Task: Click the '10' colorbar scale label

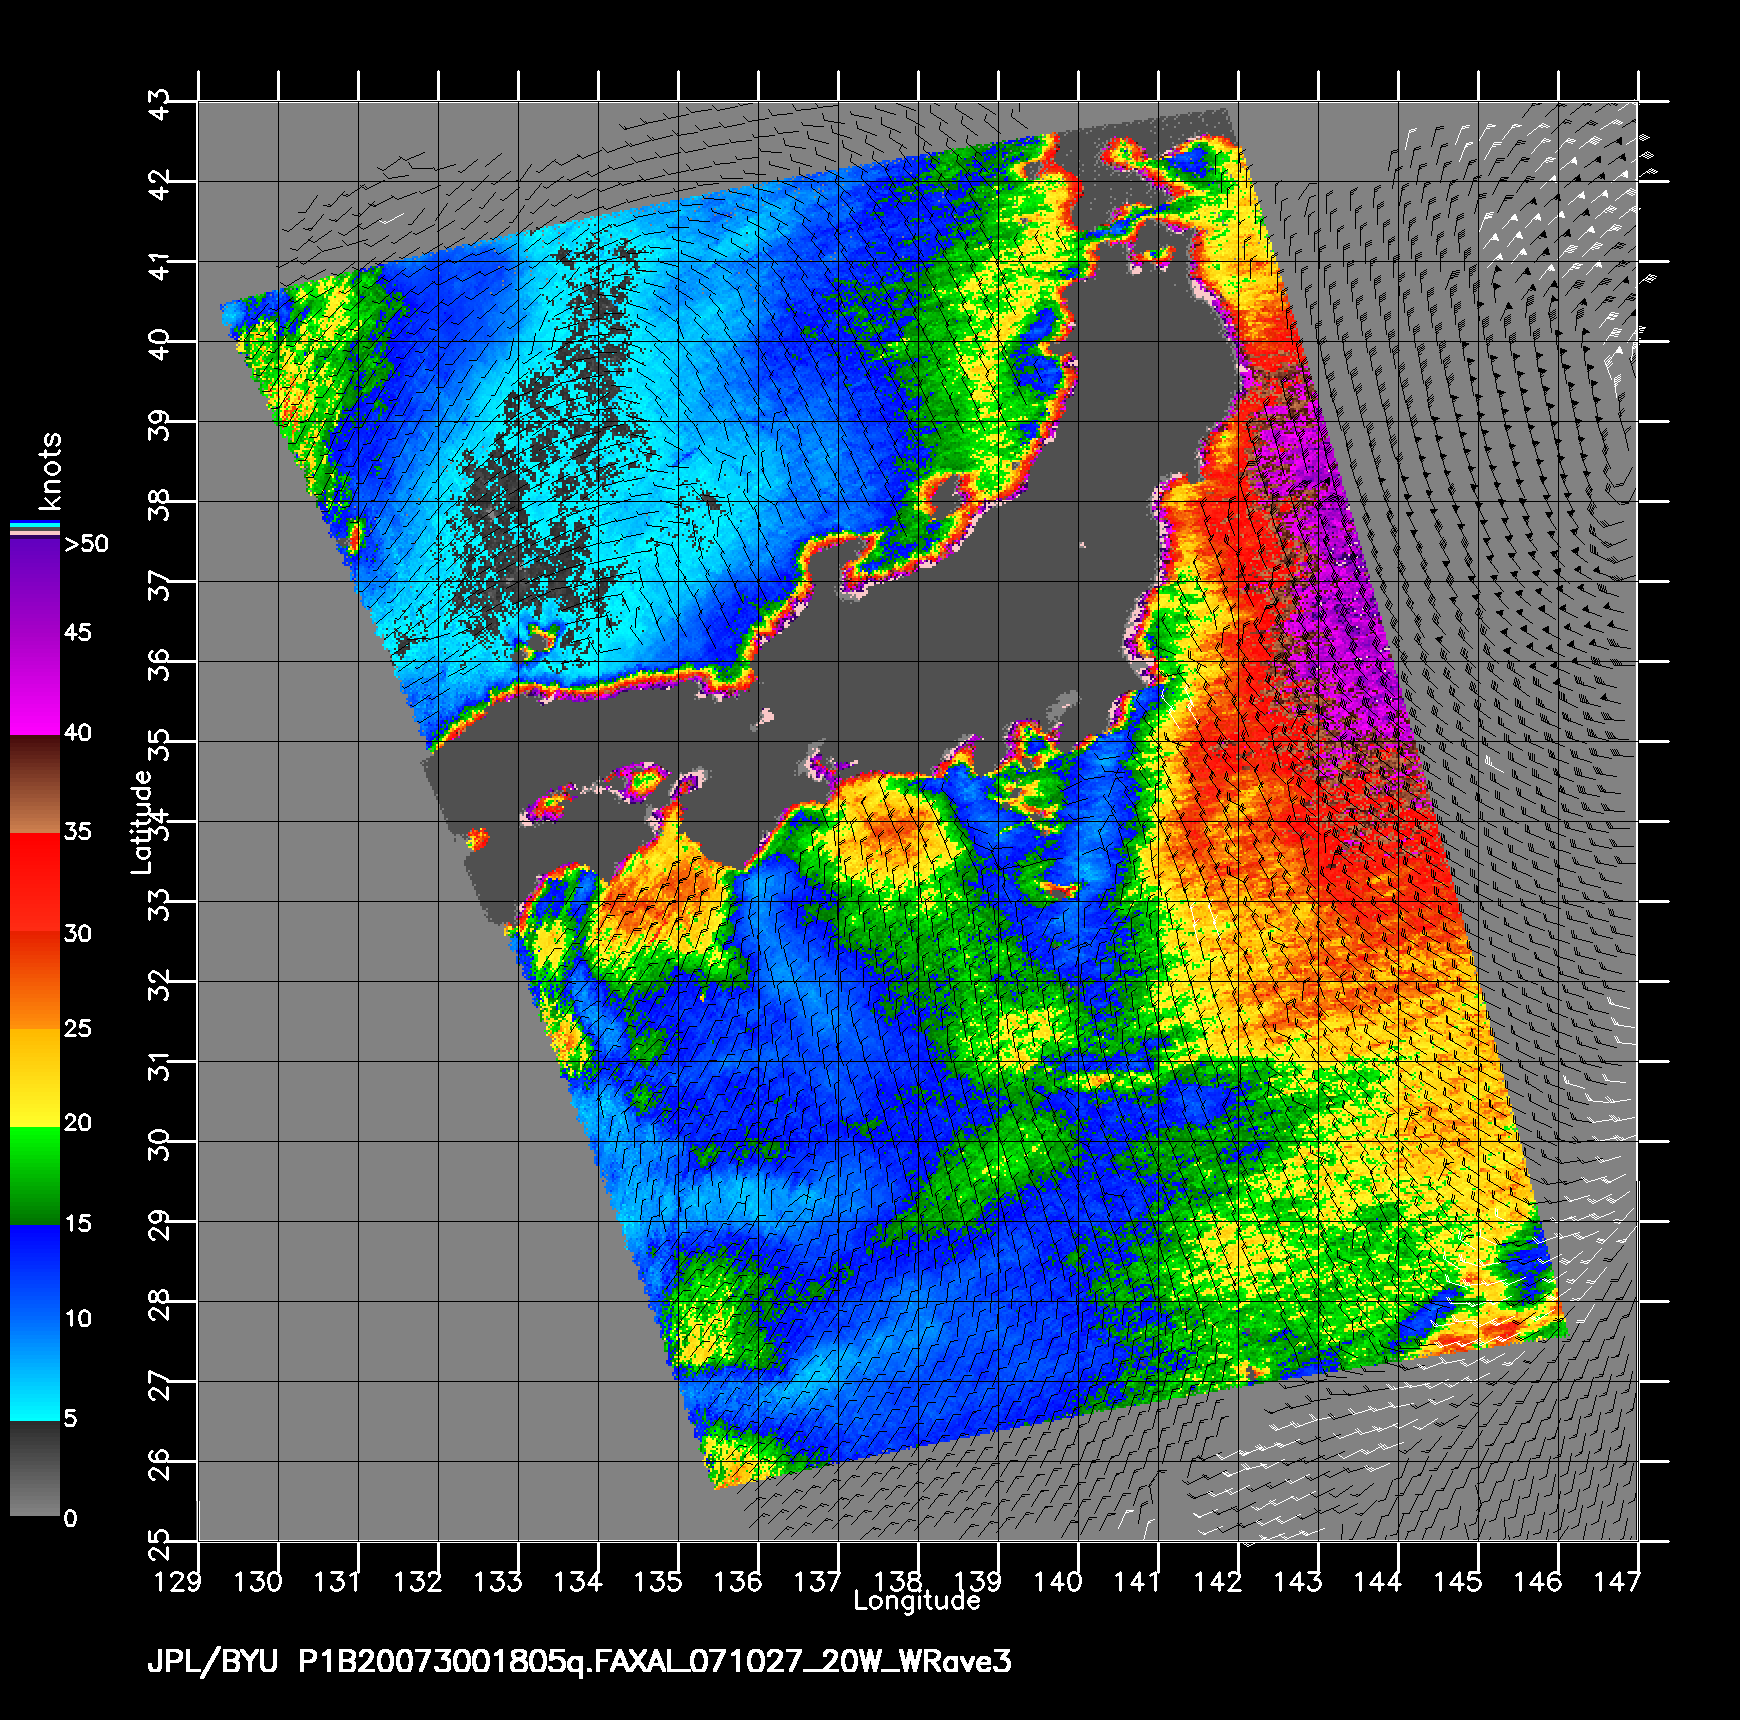Action: (x=77, y=1319)
